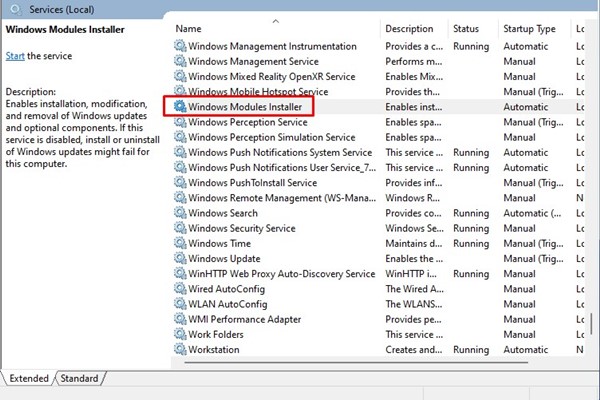Select Windows Security Service row
The width and height of the screenshot is (600, 400).
click(x=377, y=228)
